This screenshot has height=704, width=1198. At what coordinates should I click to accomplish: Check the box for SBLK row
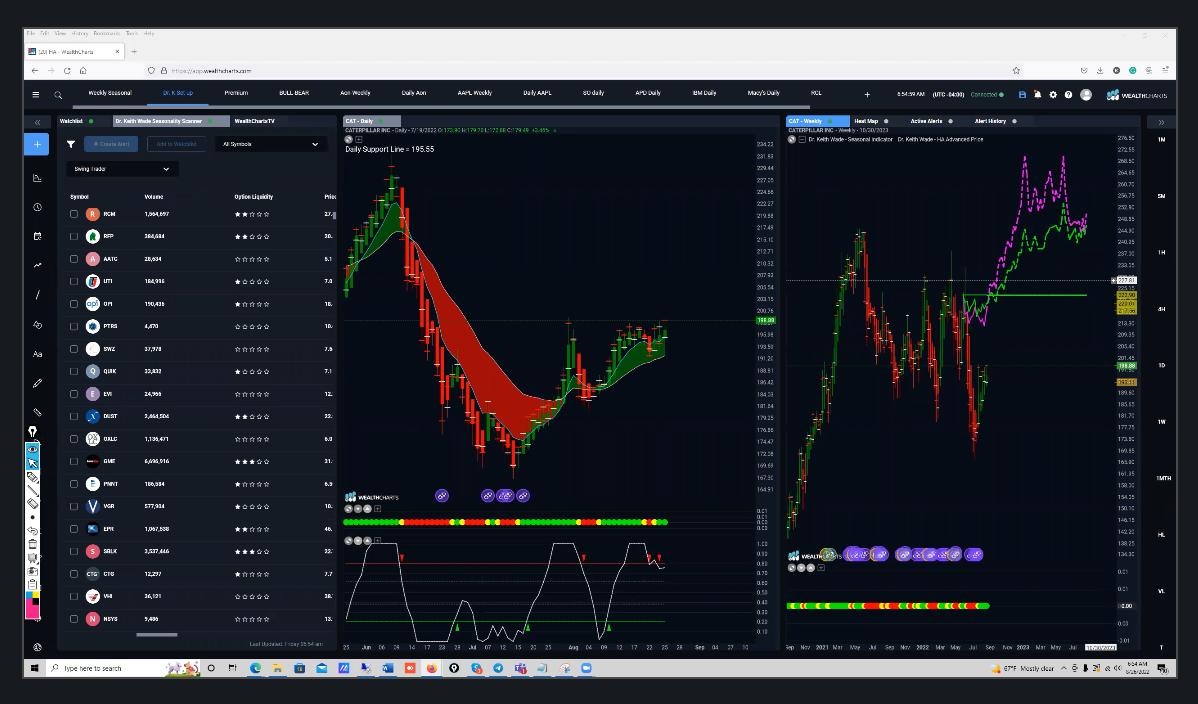tap(74, 551)
